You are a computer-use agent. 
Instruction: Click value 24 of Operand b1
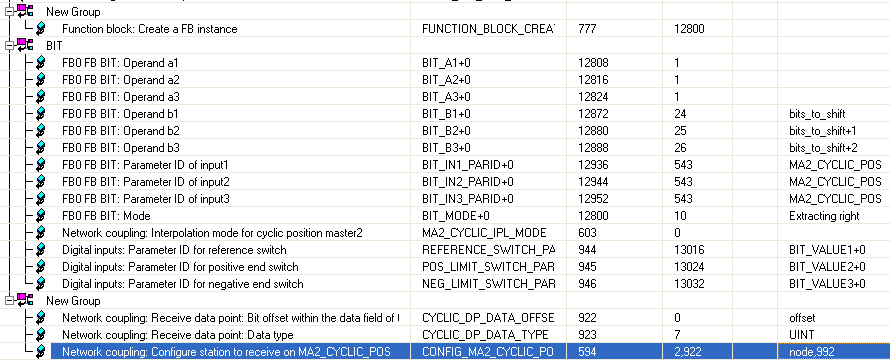[x=680, y=114]
